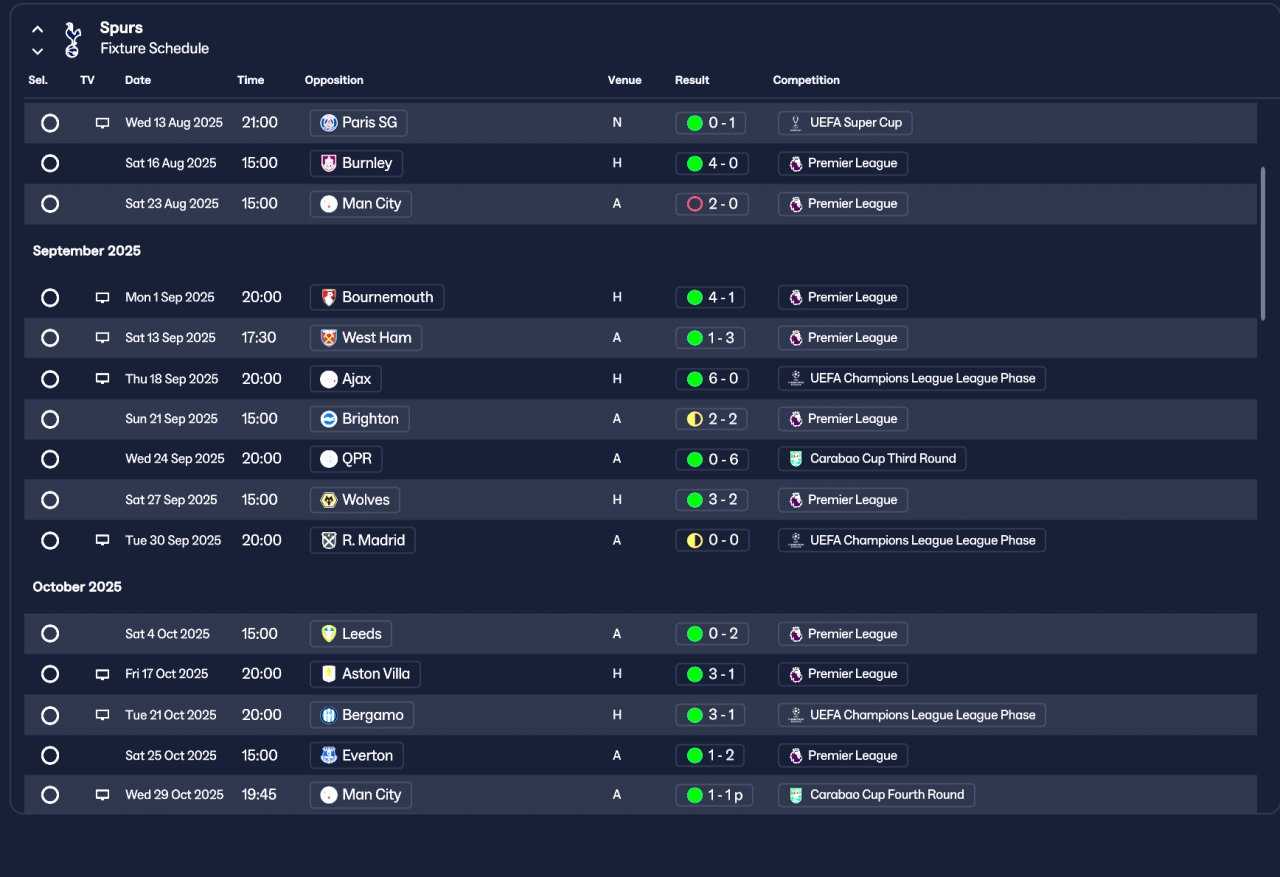1280x877 pixels.
Task: Click the Champions League logo in Bergamo row
Action: 796,715
